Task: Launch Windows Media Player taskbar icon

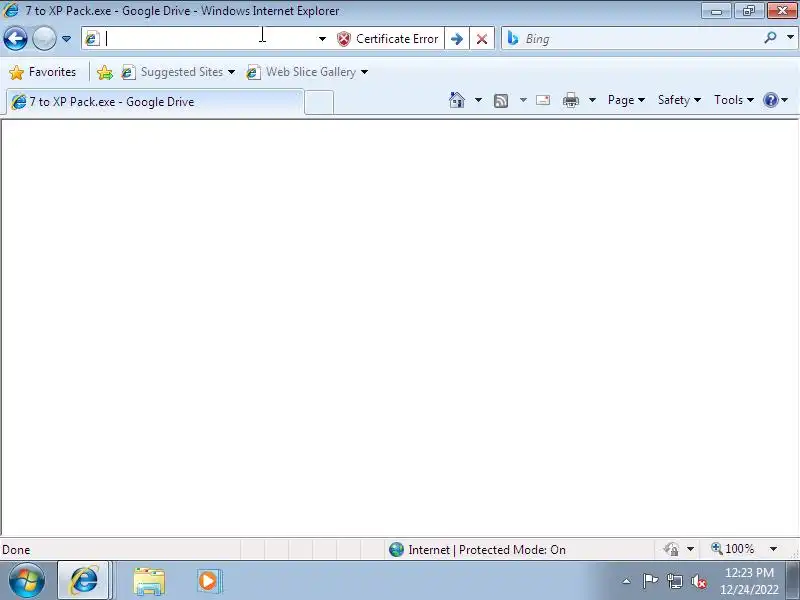Action: (208, 581)
